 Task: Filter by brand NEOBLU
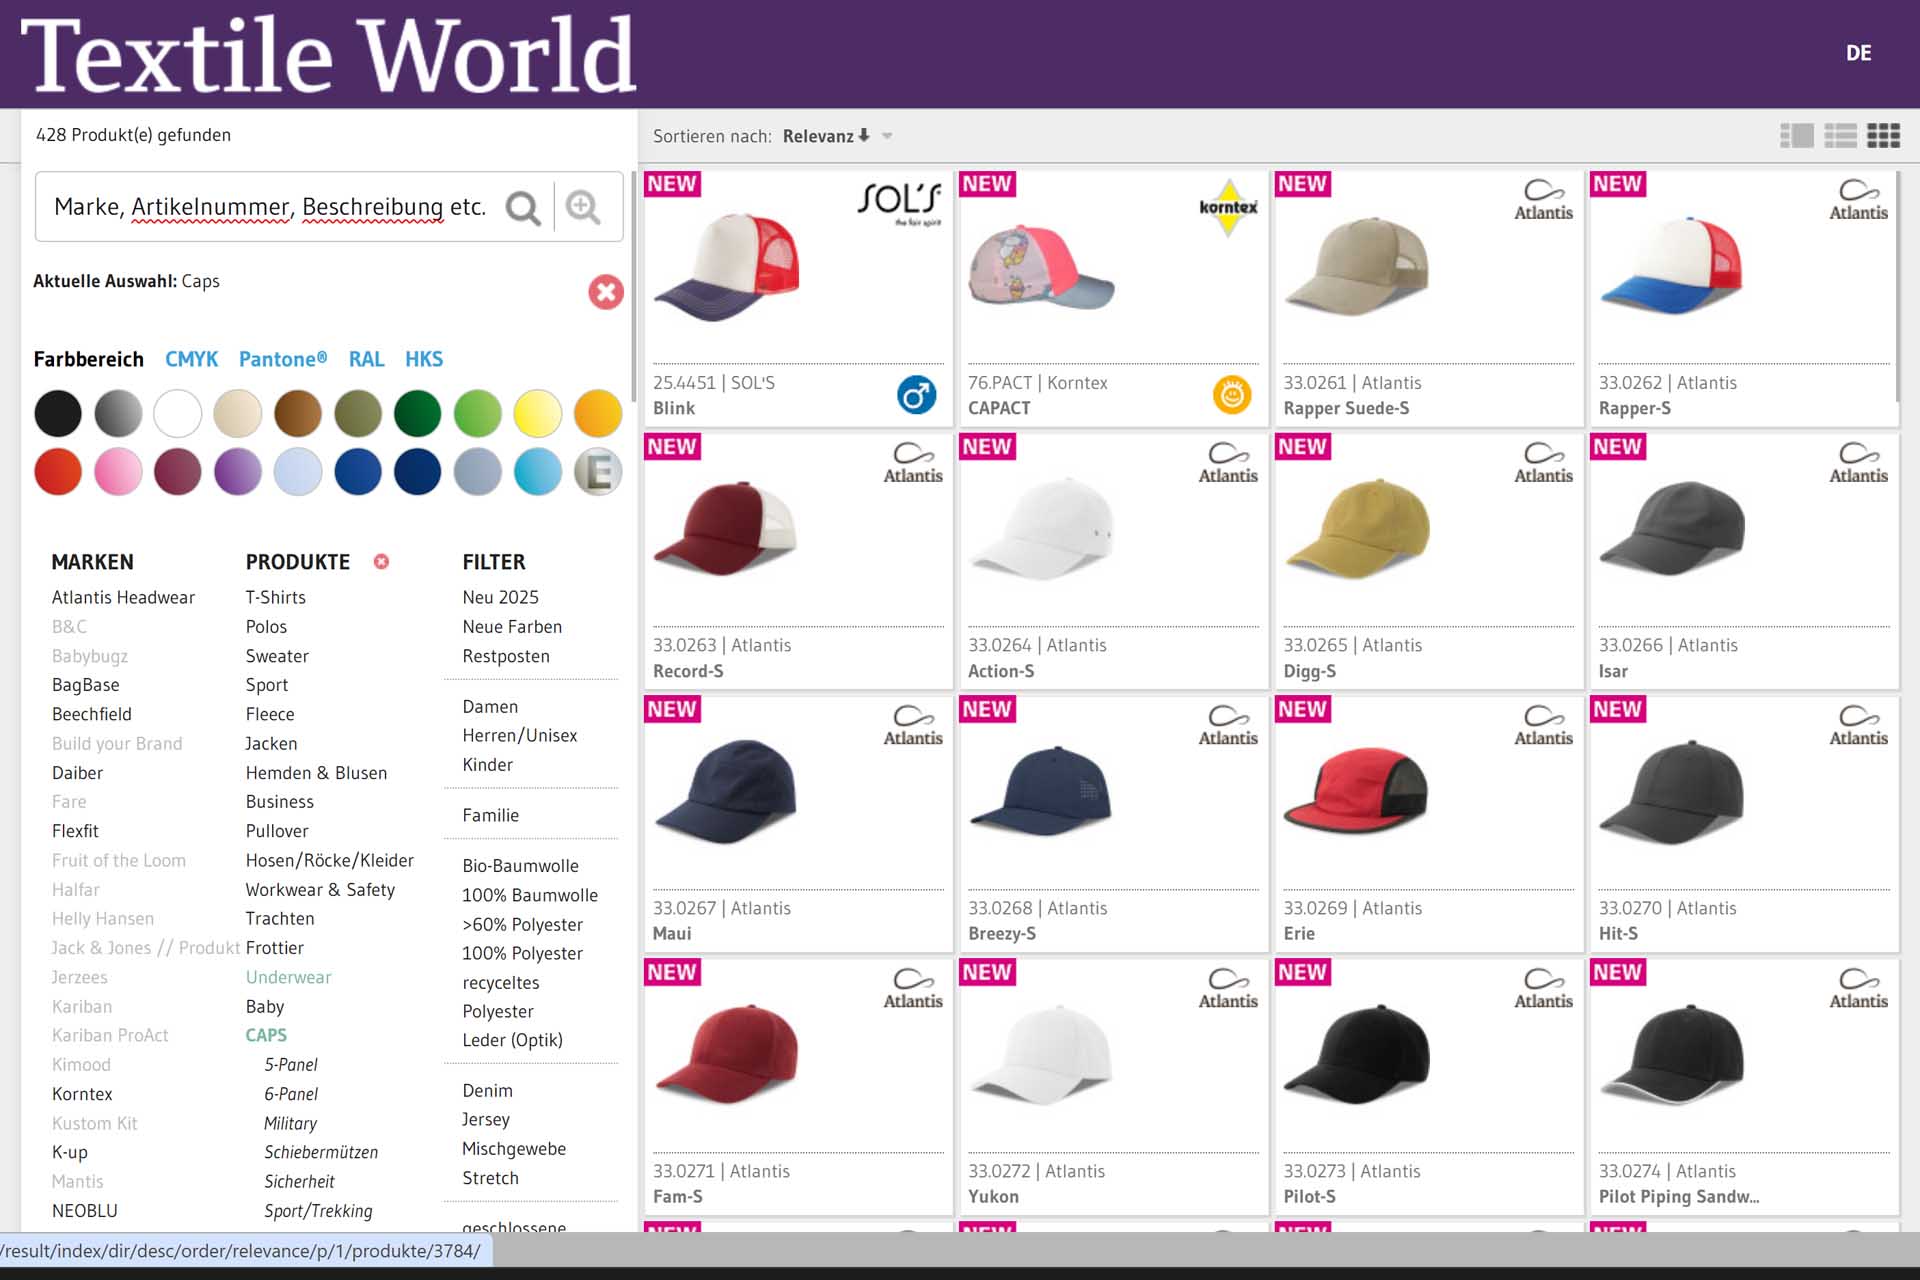pos(85,1211)
